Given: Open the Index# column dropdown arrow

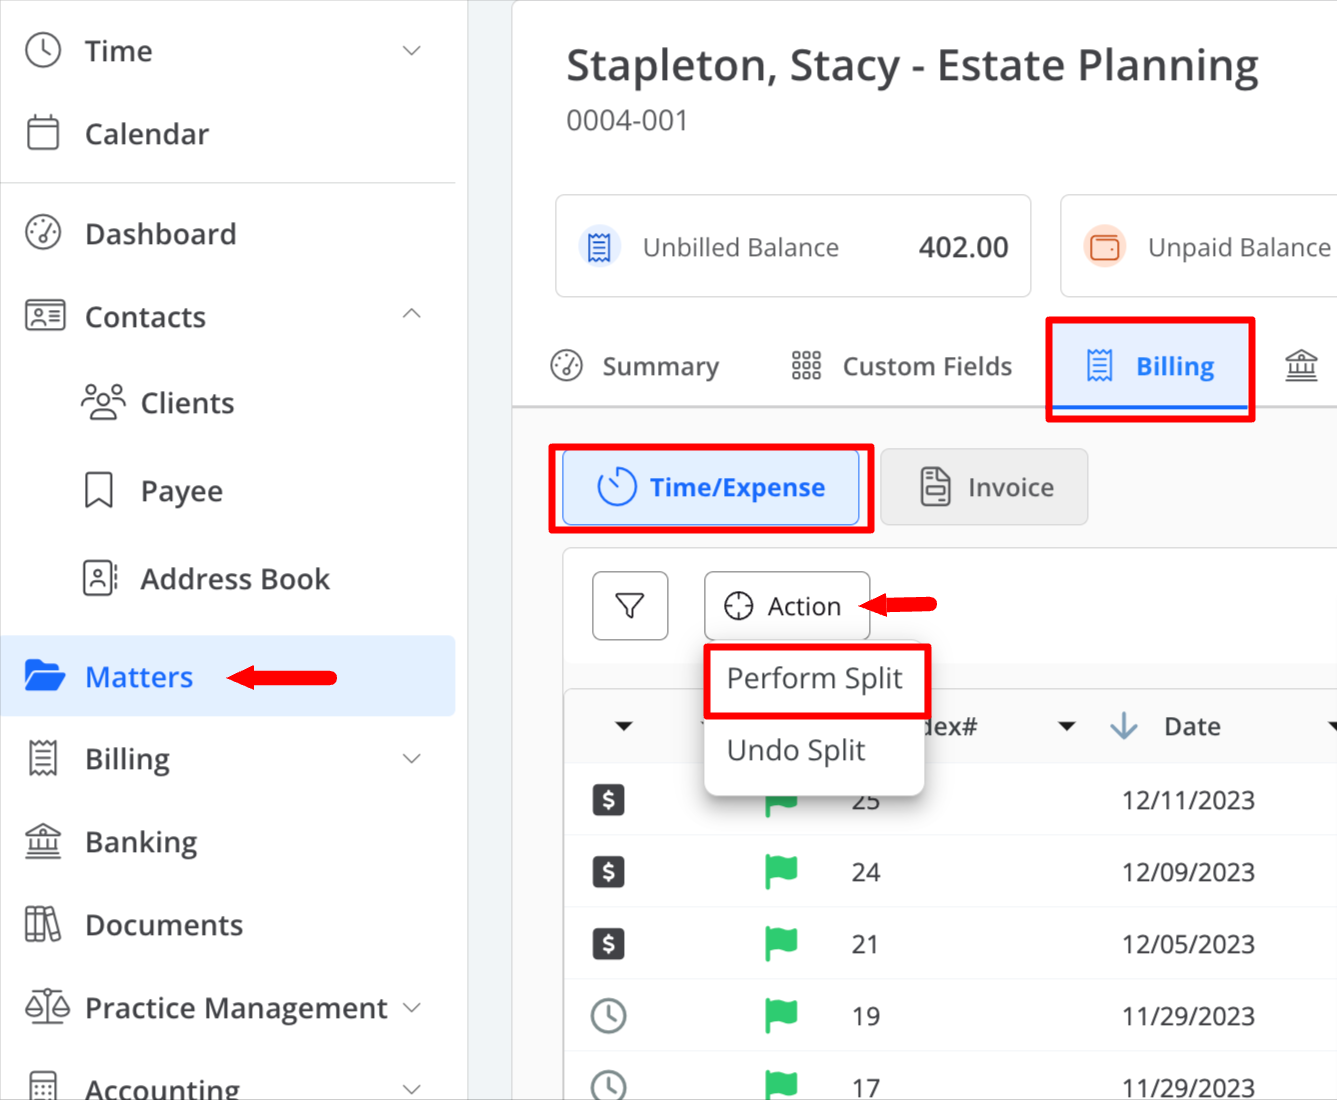Looking at the screenshot, I should [1067, 726].
